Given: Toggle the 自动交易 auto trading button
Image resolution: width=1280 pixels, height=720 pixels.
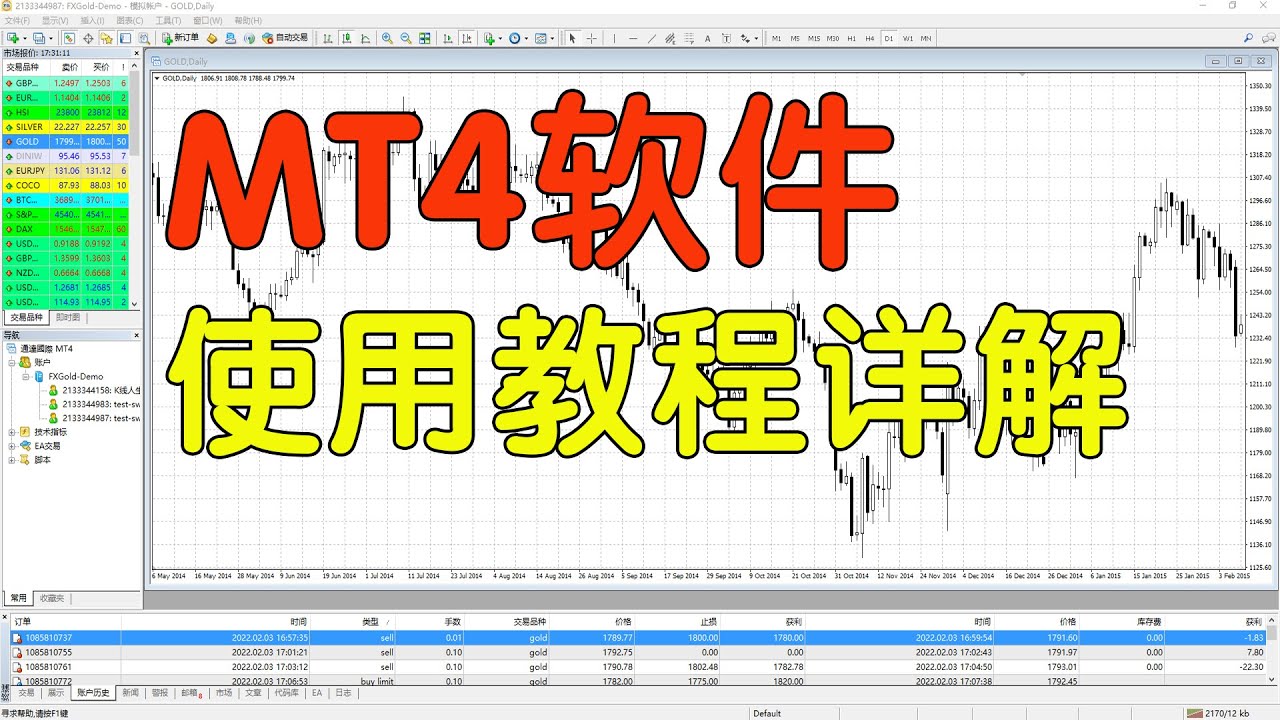Looking at the screenshot, I should click(285, 38).
